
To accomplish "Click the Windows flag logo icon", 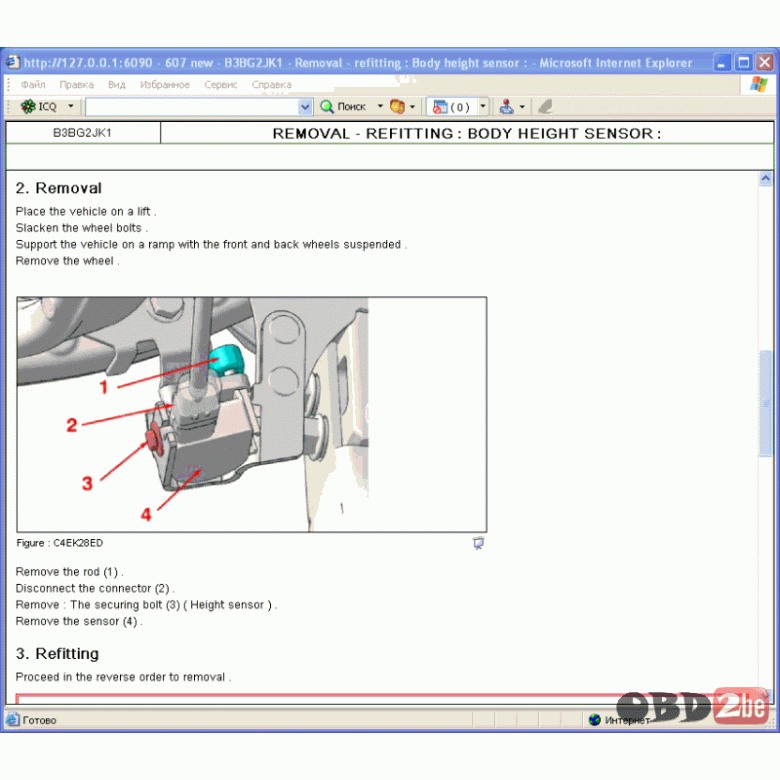I will (x=759, y=84).
